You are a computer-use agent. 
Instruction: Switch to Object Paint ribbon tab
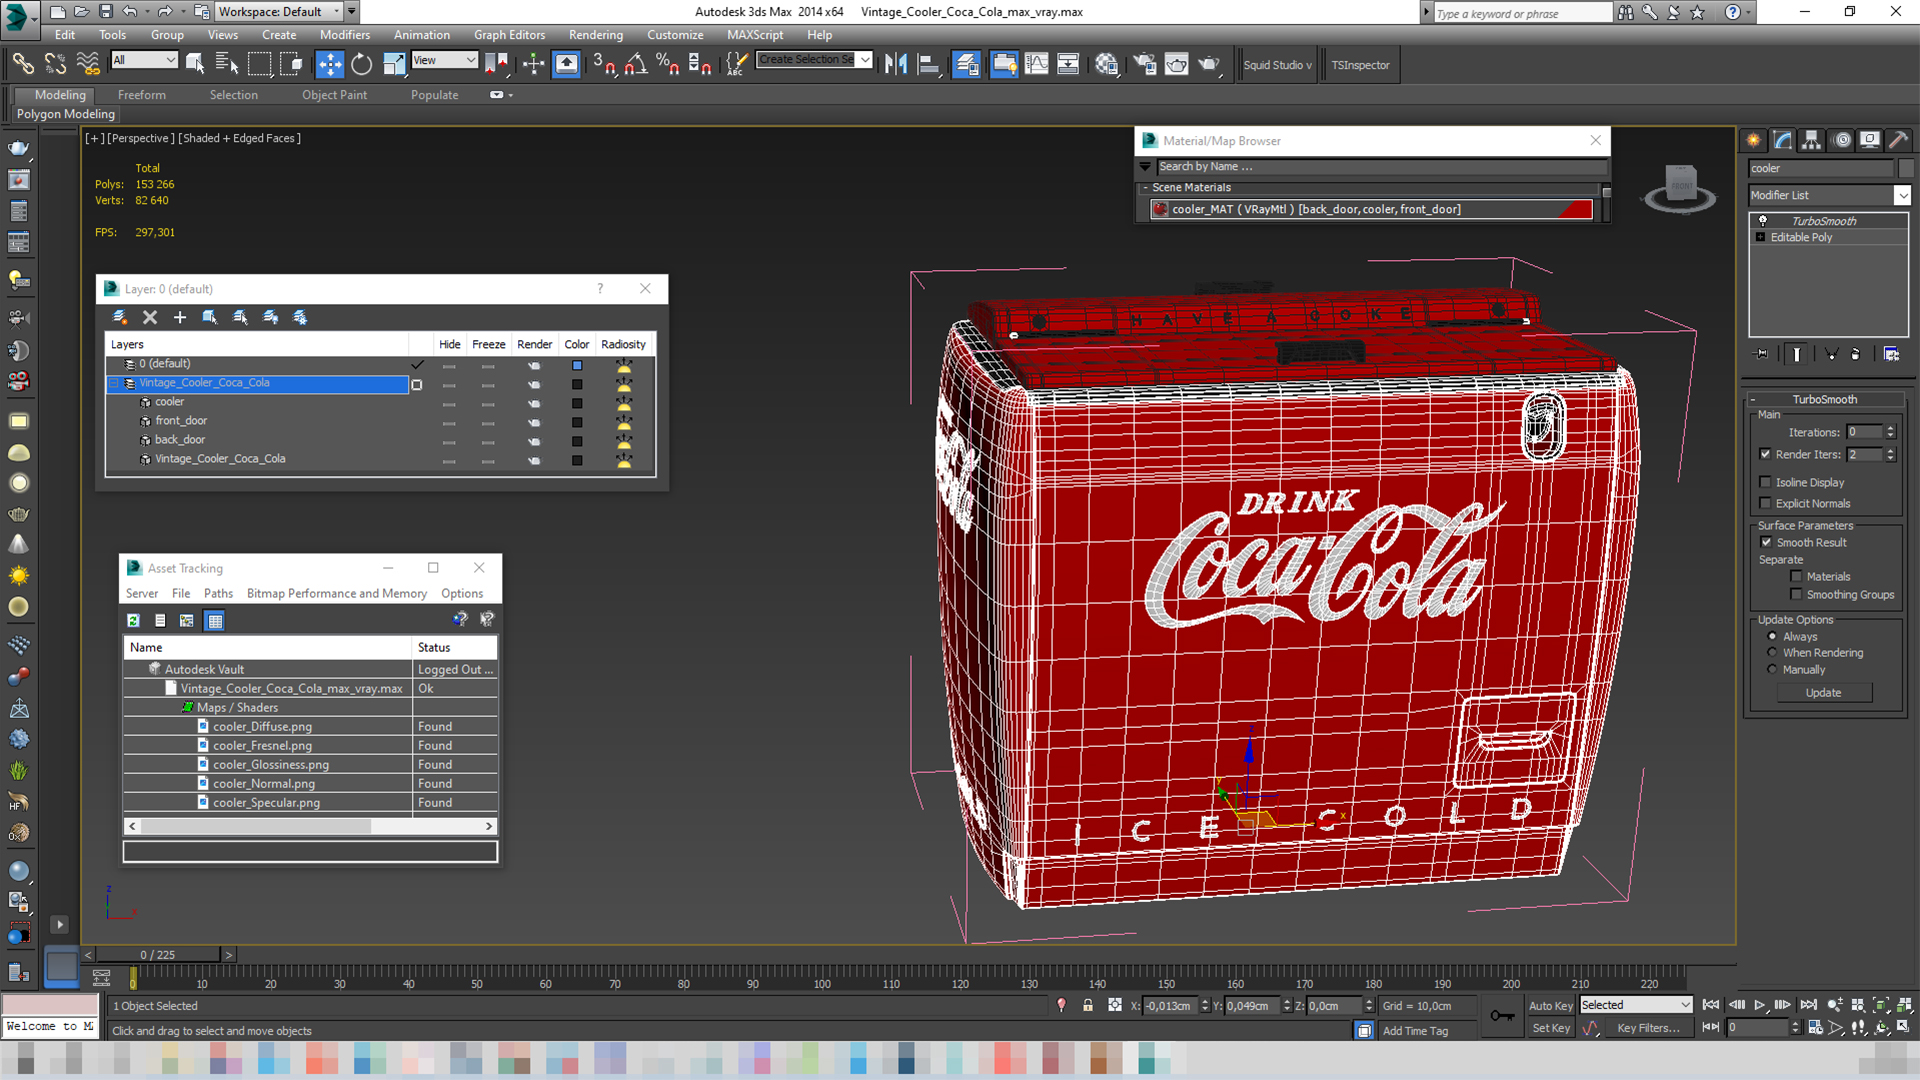click(x=334, y=95)
